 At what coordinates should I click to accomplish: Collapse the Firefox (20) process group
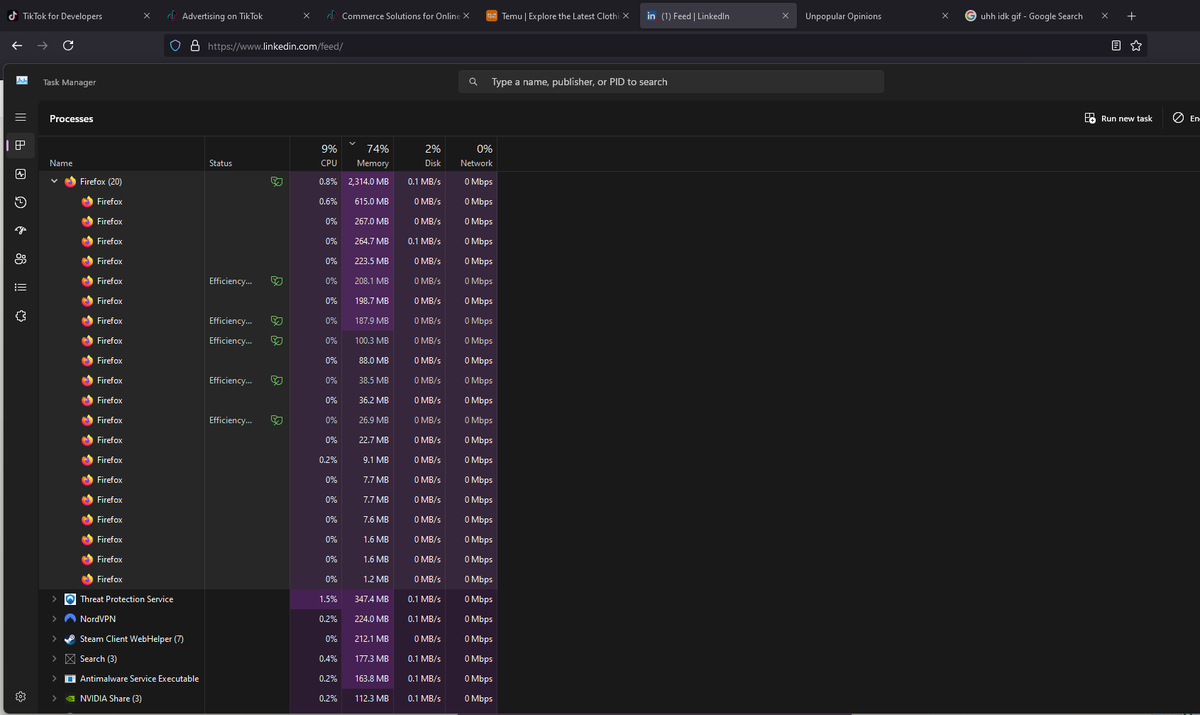tap(54, 181)
